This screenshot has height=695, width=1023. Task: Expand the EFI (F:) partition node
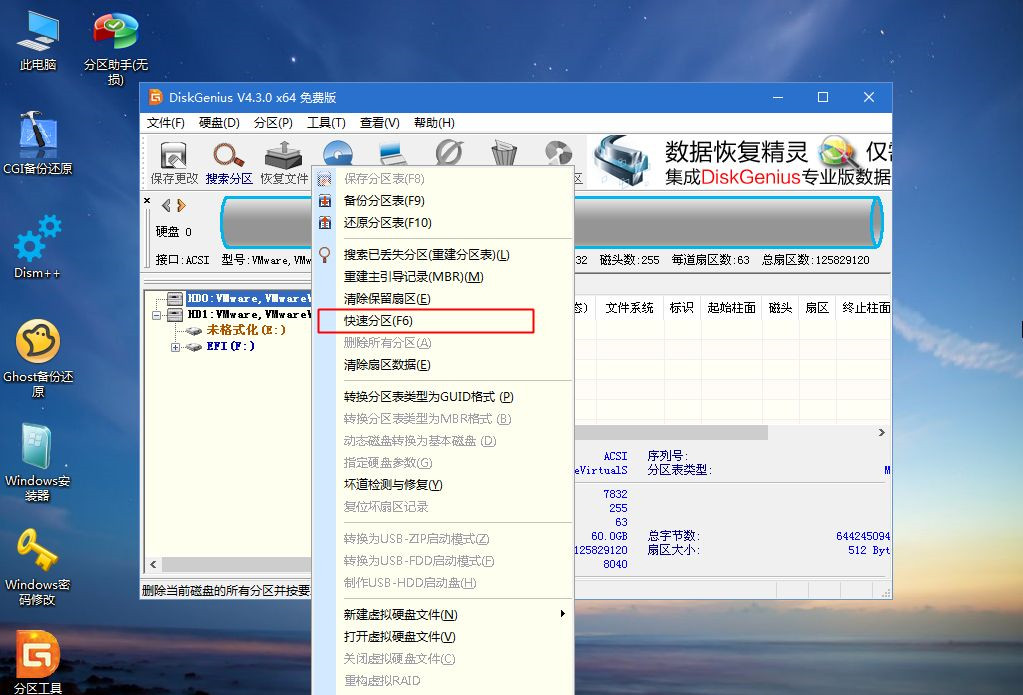(x=175, y=346)
